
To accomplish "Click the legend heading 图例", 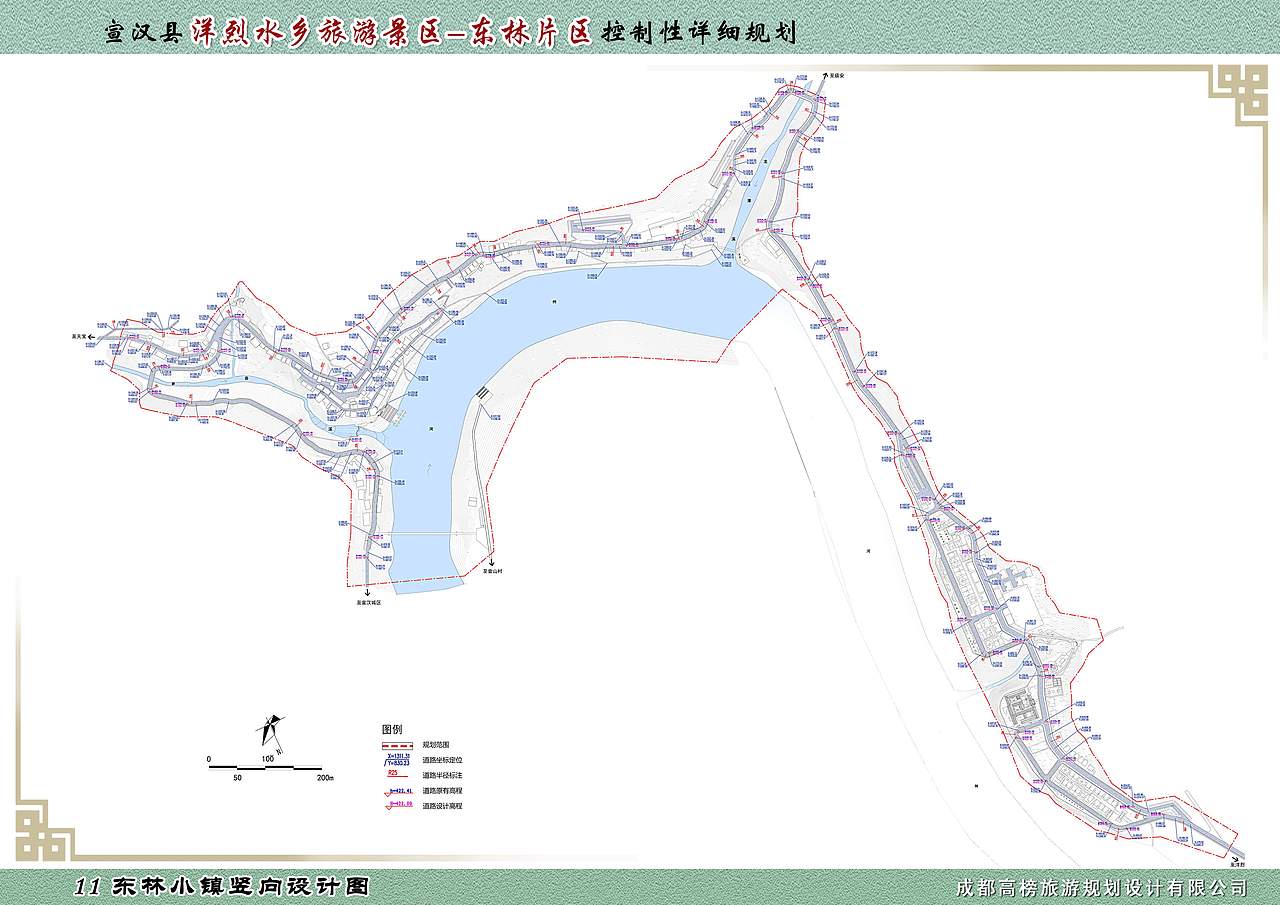I will [x=392, y=729].
